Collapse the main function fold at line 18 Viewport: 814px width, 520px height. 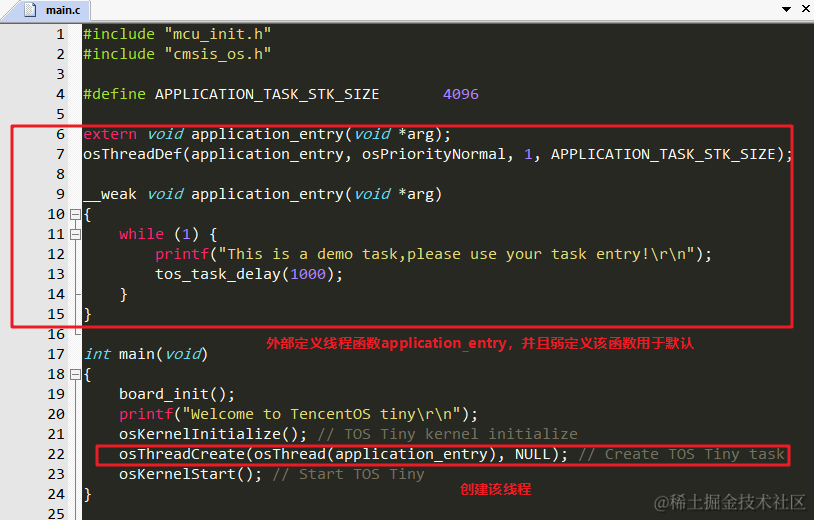[75, 374]
